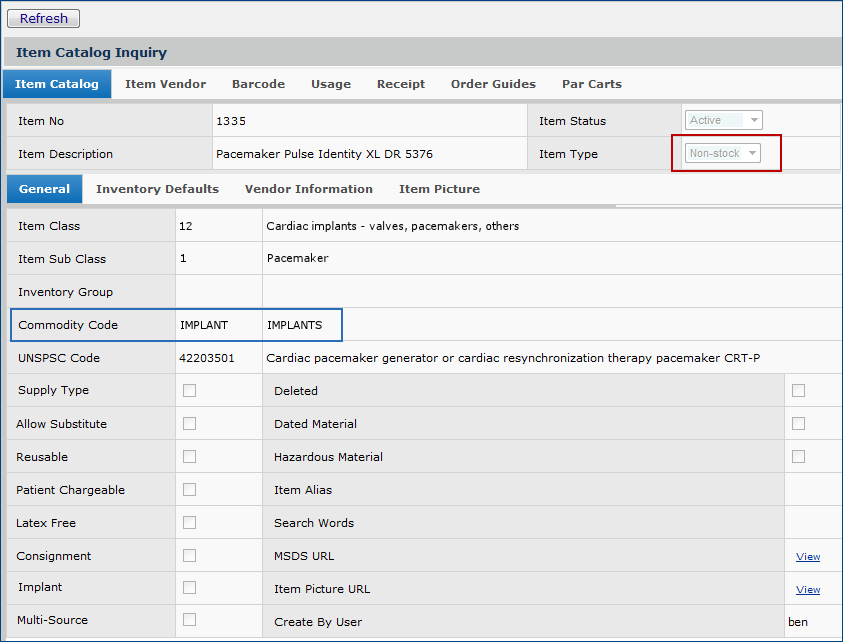Screen dimensions: 843x642
Task: Click the Item No field value 1335
Action: point(231,121)
